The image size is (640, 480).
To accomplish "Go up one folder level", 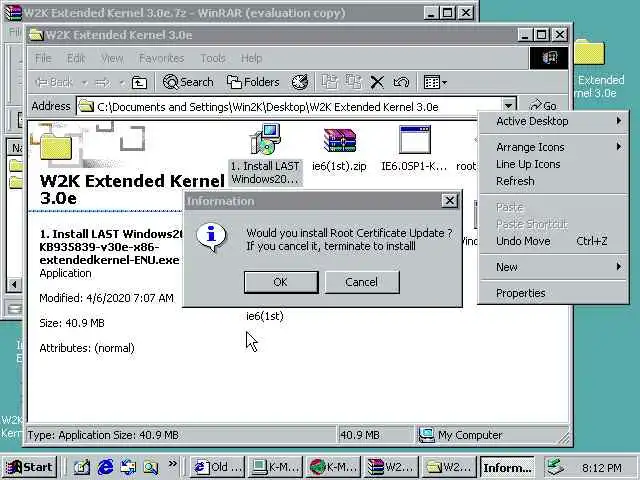I will pos(140,83).
